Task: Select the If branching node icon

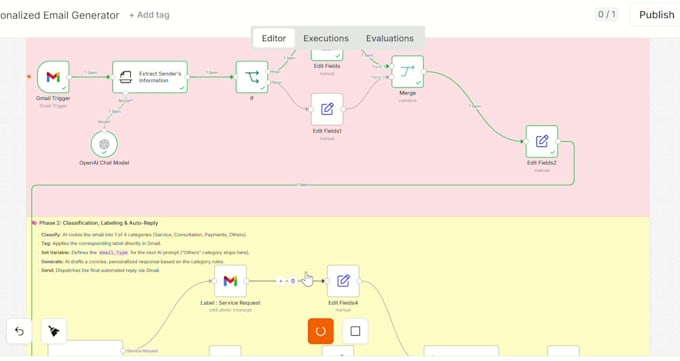Action: click(252, 77)
